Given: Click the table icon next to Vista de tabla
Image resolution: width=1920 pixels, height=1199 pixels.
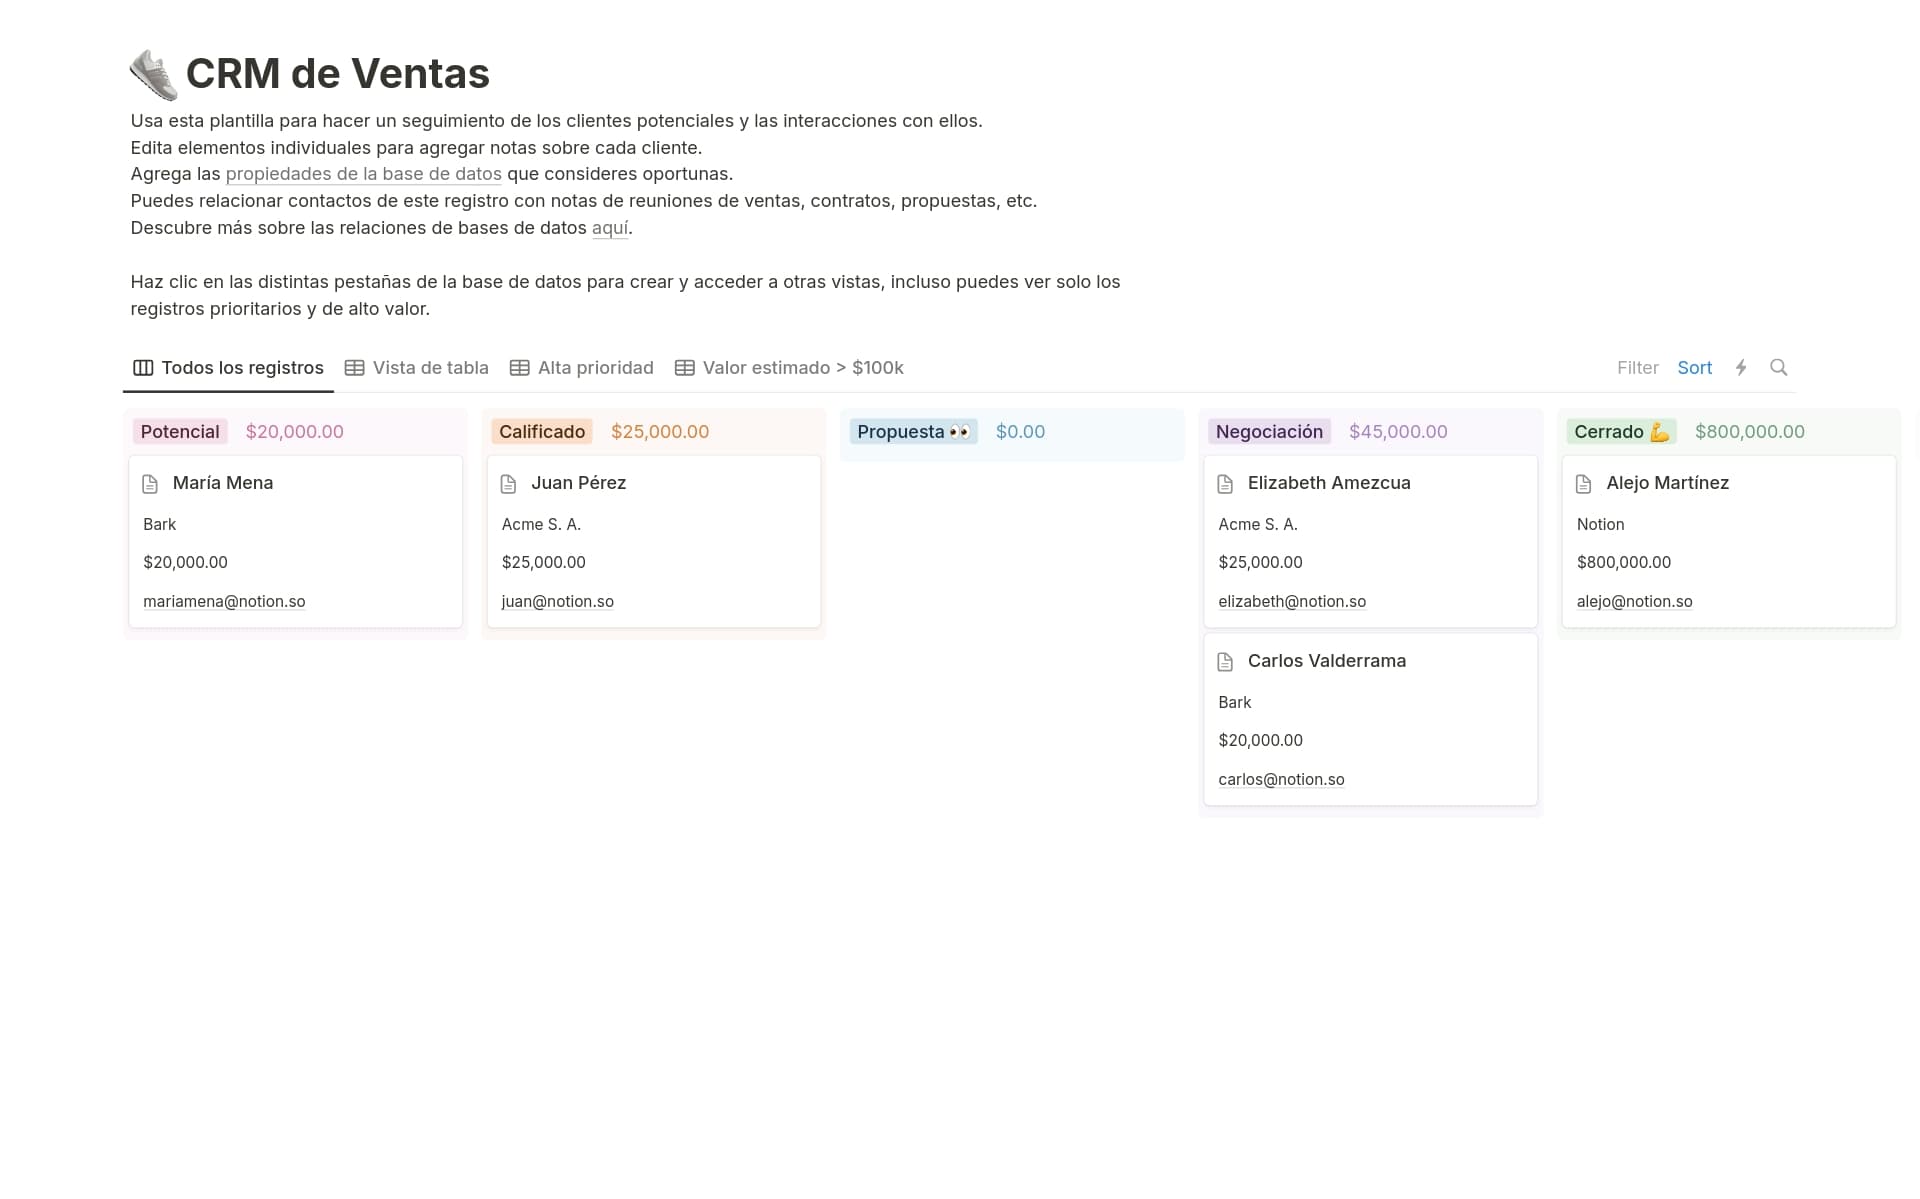Looking at the screenshot, I should point(354,367).
